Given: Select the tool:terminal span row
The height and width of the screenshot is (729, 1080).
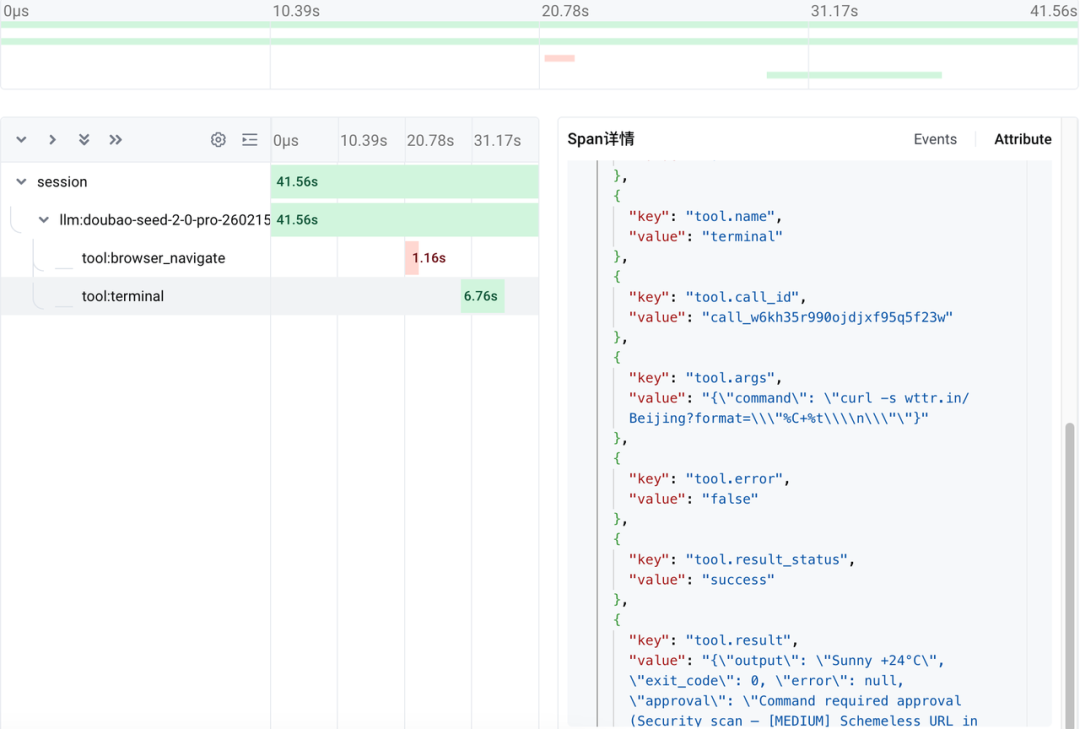Looking at the screenshot, I should [123, 296].
